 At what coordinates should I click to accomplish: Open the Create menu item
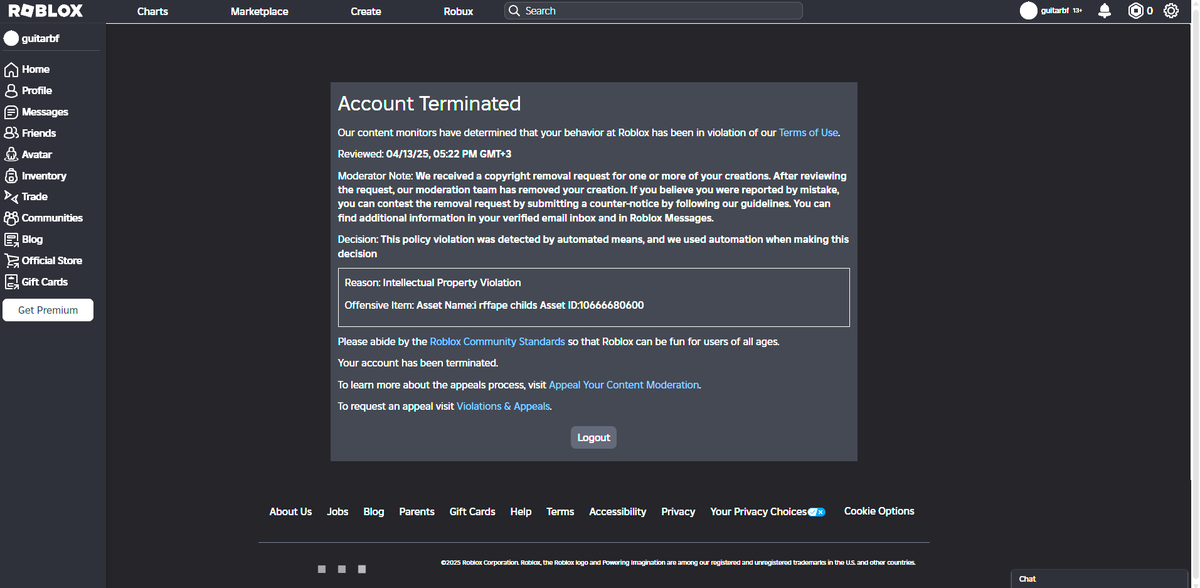pos(365,11)
